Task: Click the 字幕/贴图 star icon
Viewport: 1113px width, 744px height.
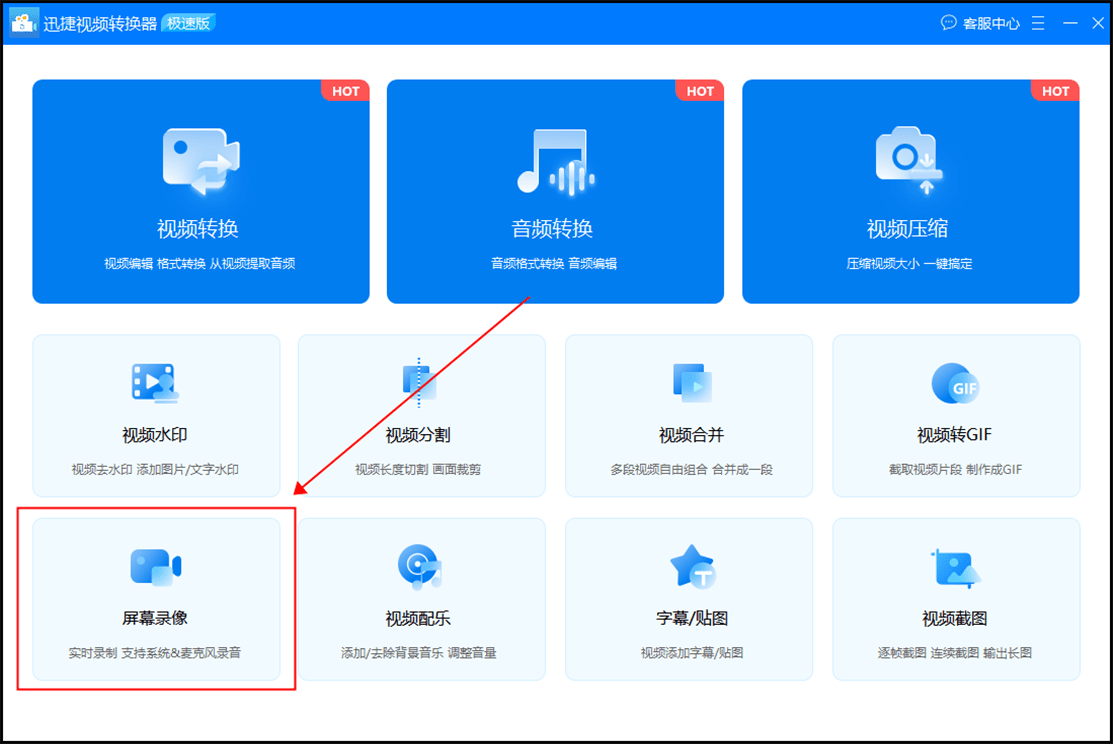Action: (x=693, y=567)
